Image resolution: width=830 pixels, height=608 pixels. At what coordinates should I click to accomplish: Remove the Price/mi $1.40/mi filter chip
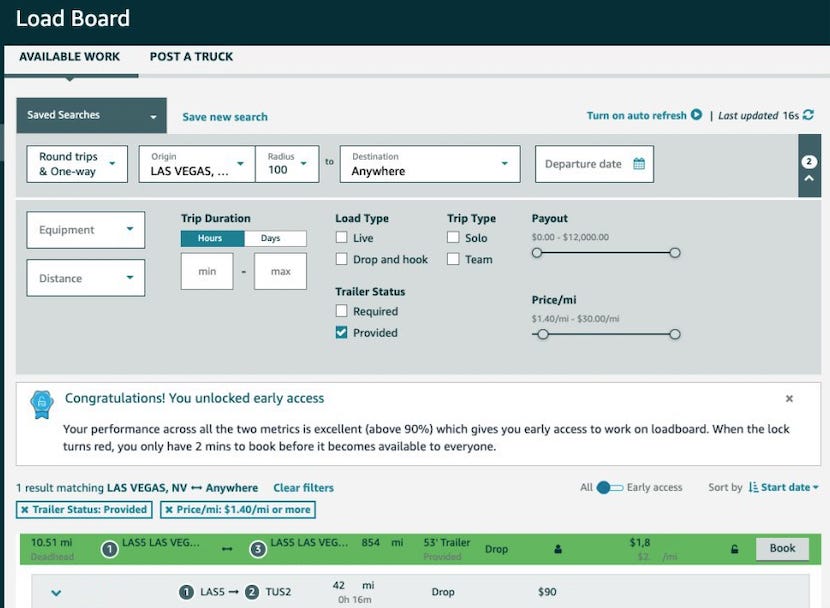click(169, 510)
